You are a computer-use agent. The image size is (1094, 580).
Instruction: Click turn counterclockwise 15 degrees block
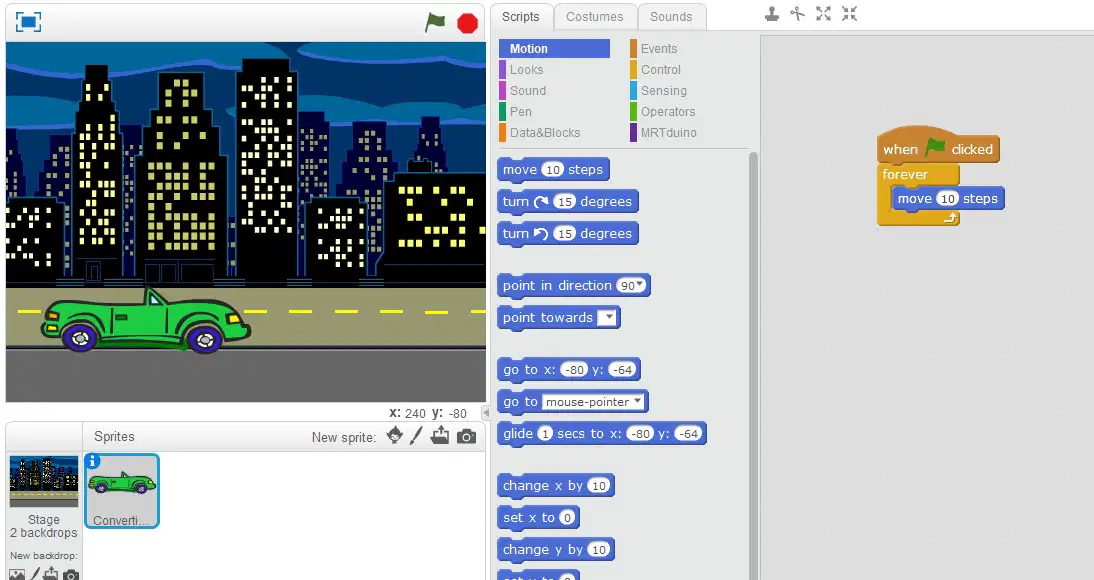coord(567,234)
